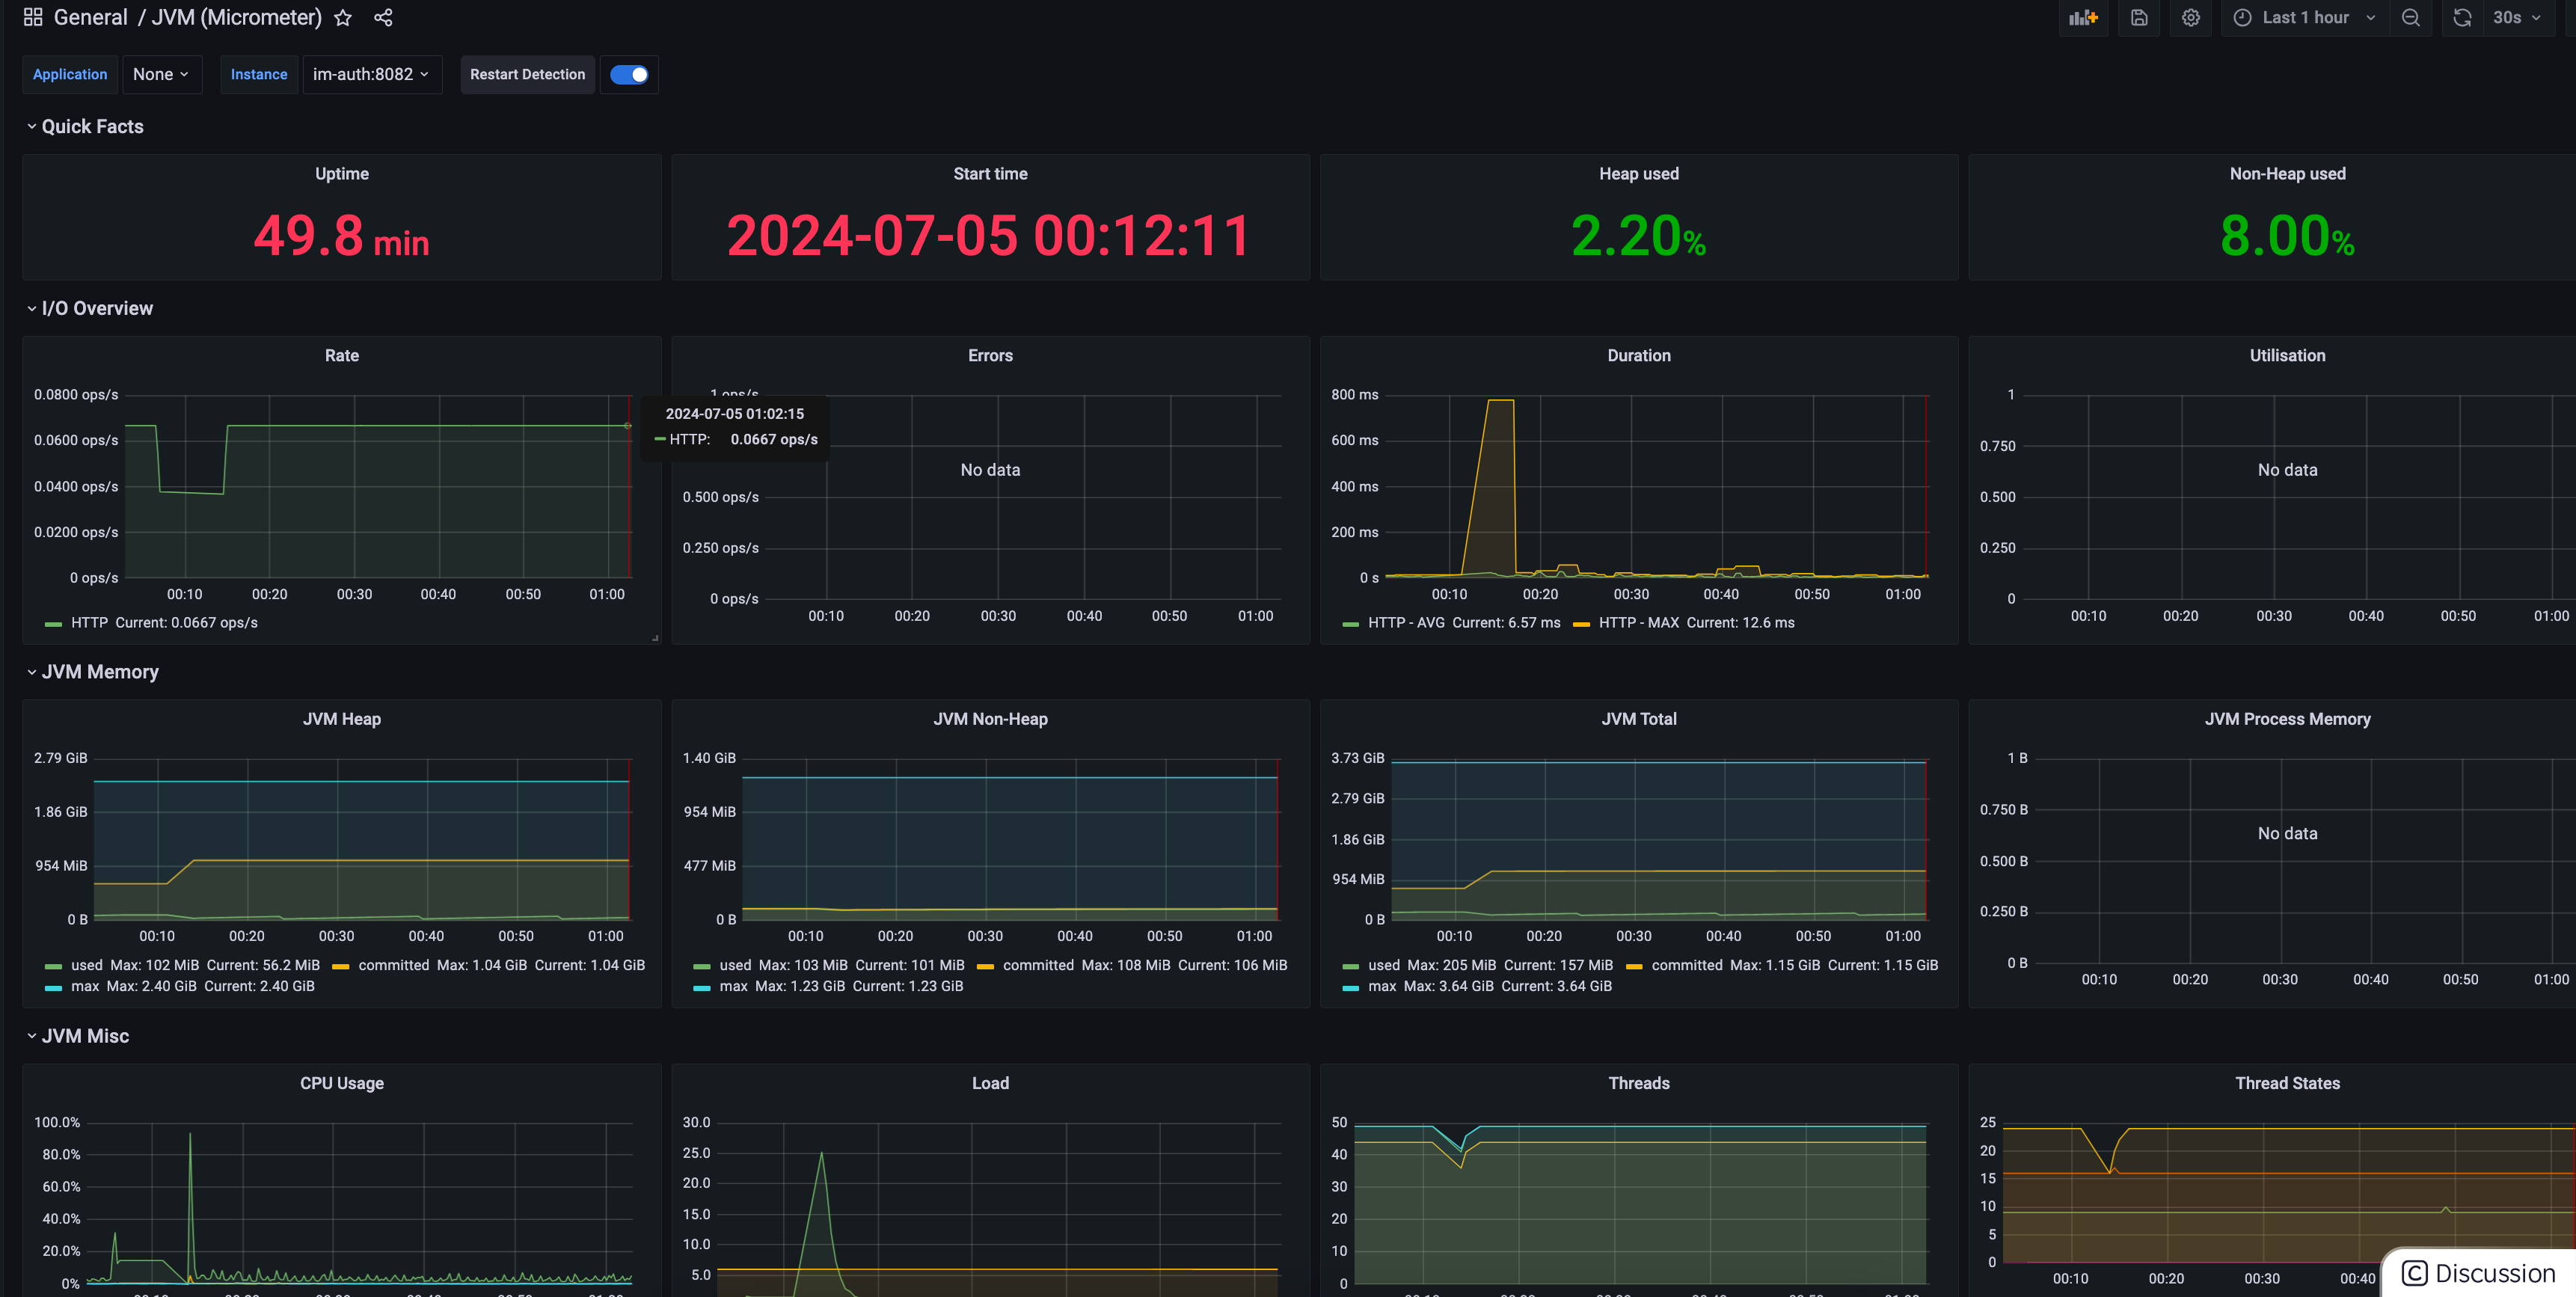Open the share dashboard icon
2576x1297 pixels.
pyautogui.click(x=383, y=17)
